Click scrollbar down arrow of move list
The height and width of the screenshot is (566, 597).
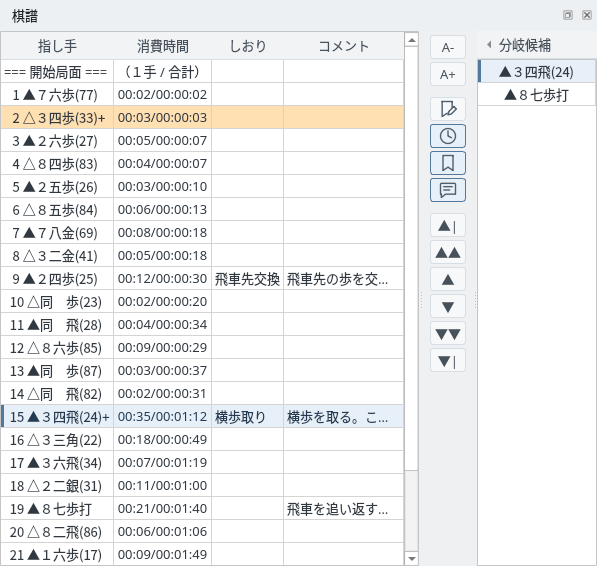(411, 558)
